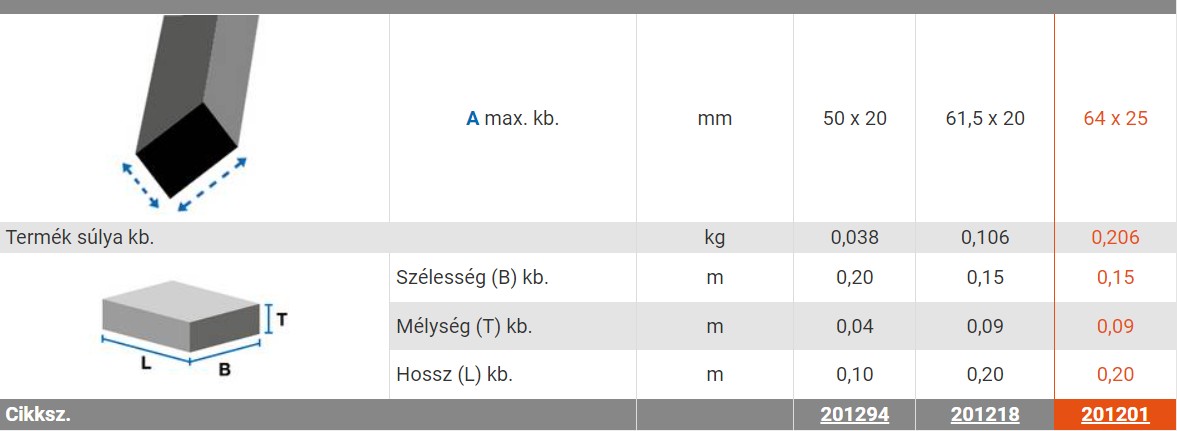Open article number 201218 link

[x=985, y=414]
